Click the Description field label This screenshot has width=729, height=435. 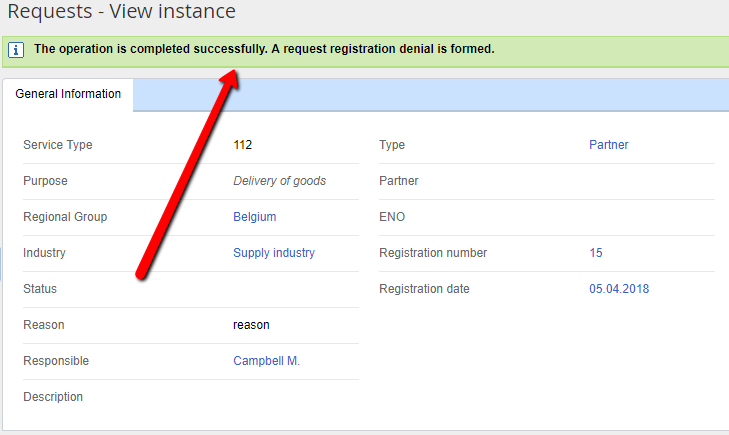point(53,397)
